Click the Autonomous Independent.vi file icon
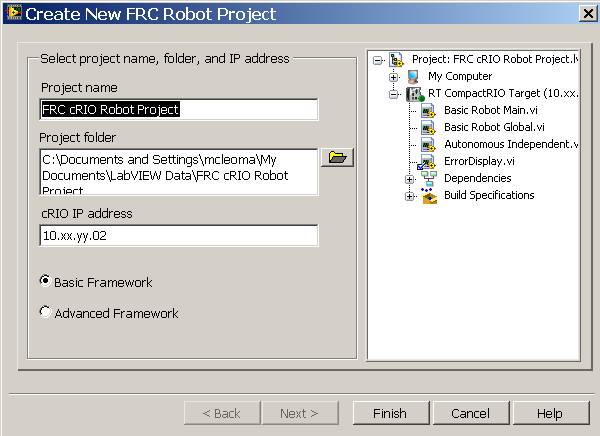 (428, 144)
